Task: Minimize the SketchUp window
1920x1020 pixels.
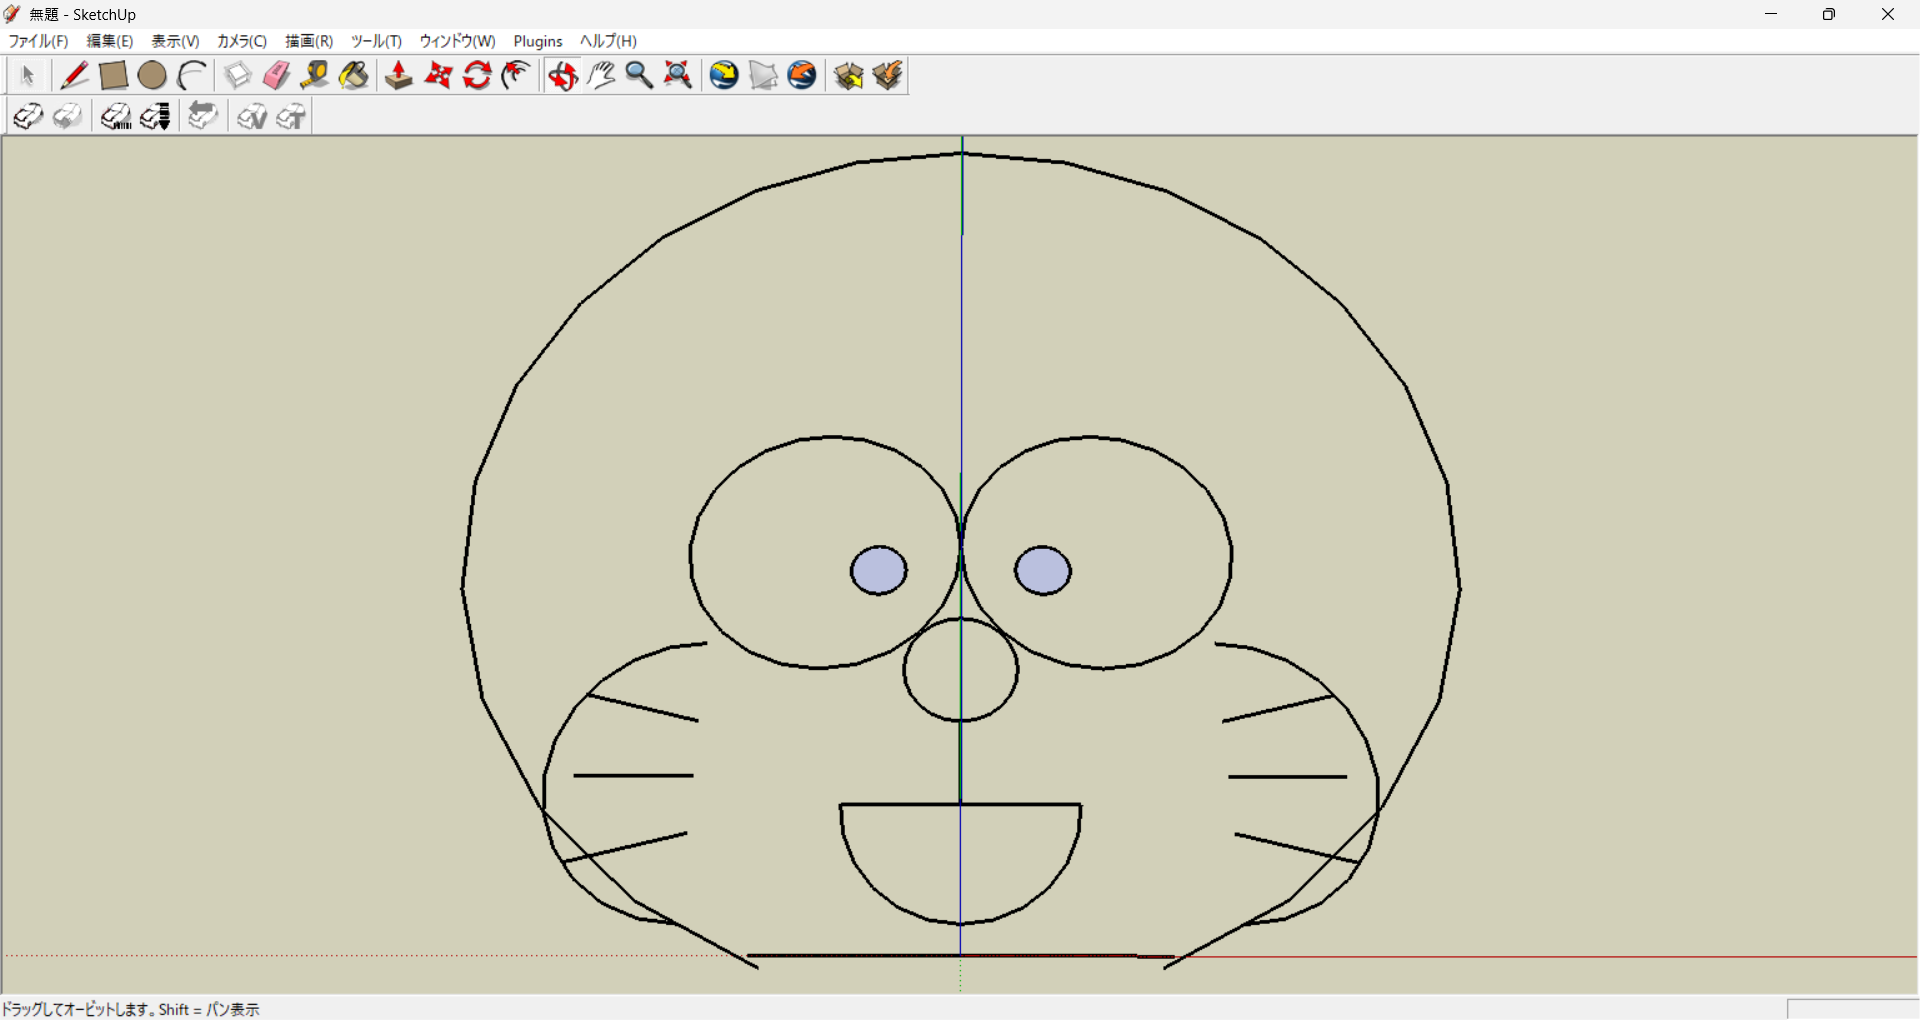Action: [x=1771, y=14]
